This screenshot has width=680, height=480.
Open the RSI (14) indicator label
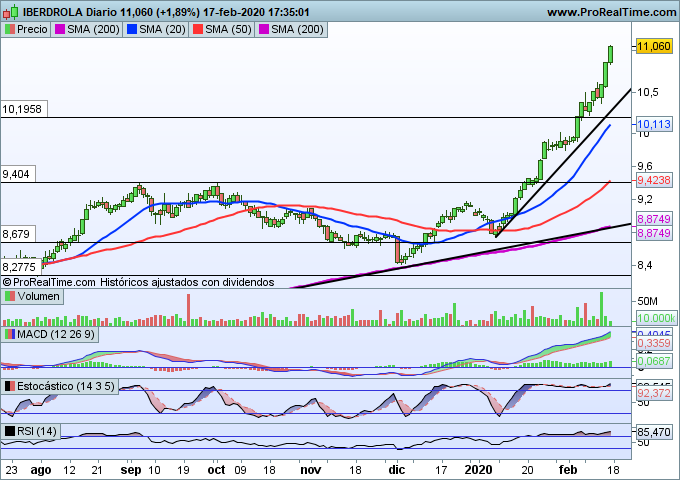point(37,431)
